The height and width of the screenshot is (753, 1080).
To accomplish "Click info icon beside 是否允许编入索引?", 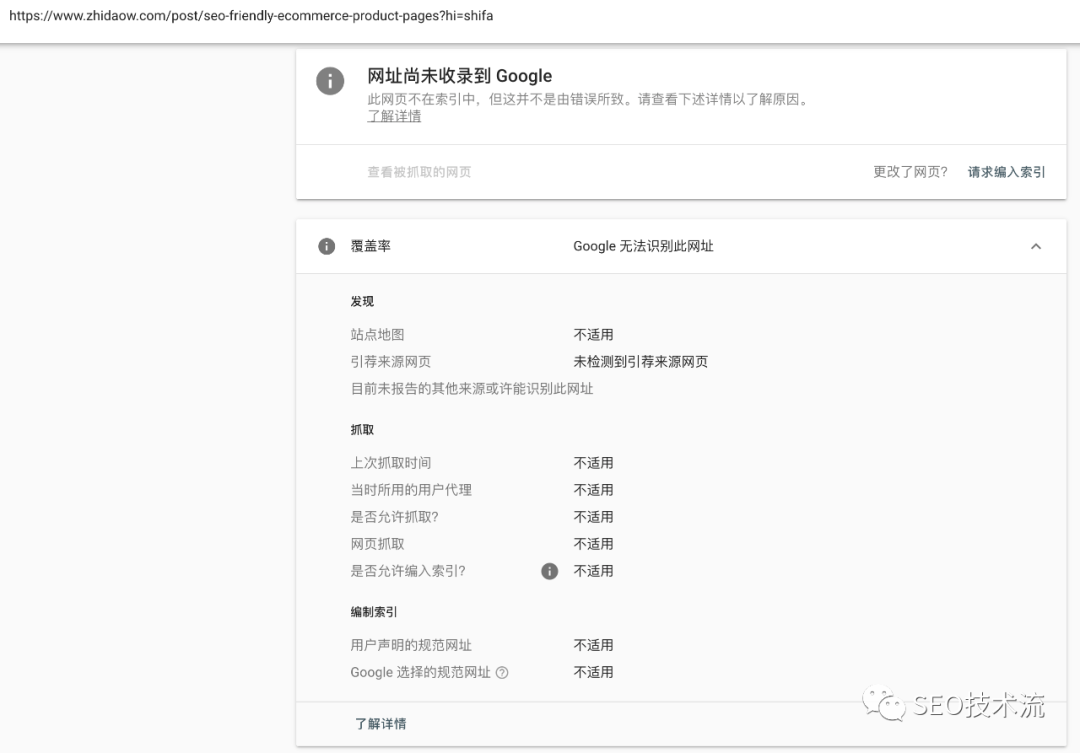I will coord(549,571).
